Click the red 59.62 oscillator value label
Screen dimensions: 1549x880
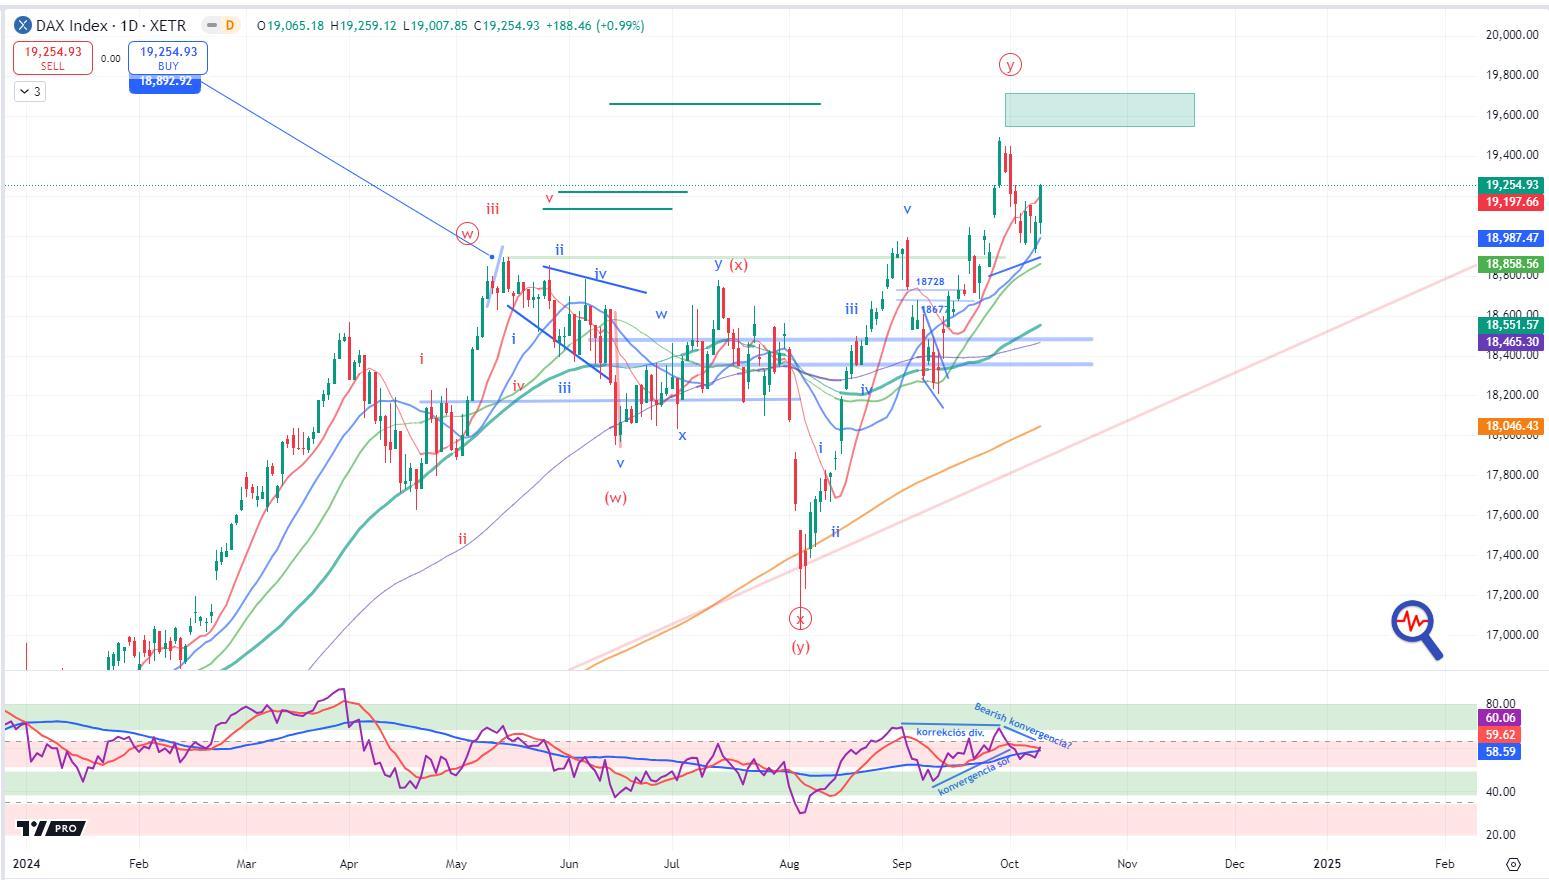(1500, 735)
